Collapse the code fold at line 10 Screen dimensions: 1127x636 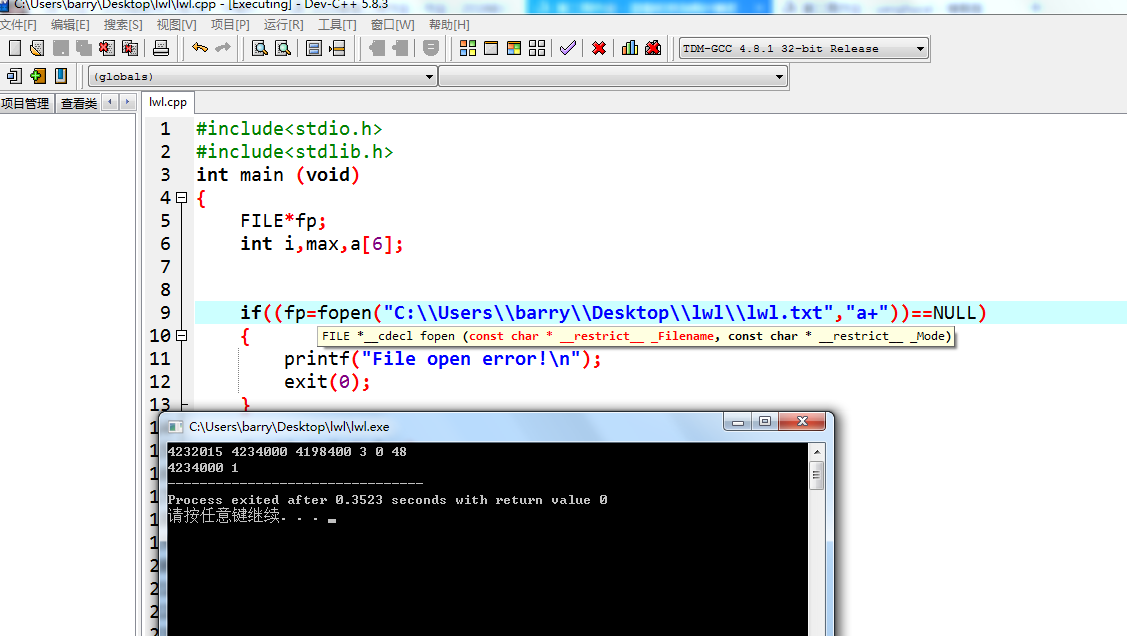[182, 336]
